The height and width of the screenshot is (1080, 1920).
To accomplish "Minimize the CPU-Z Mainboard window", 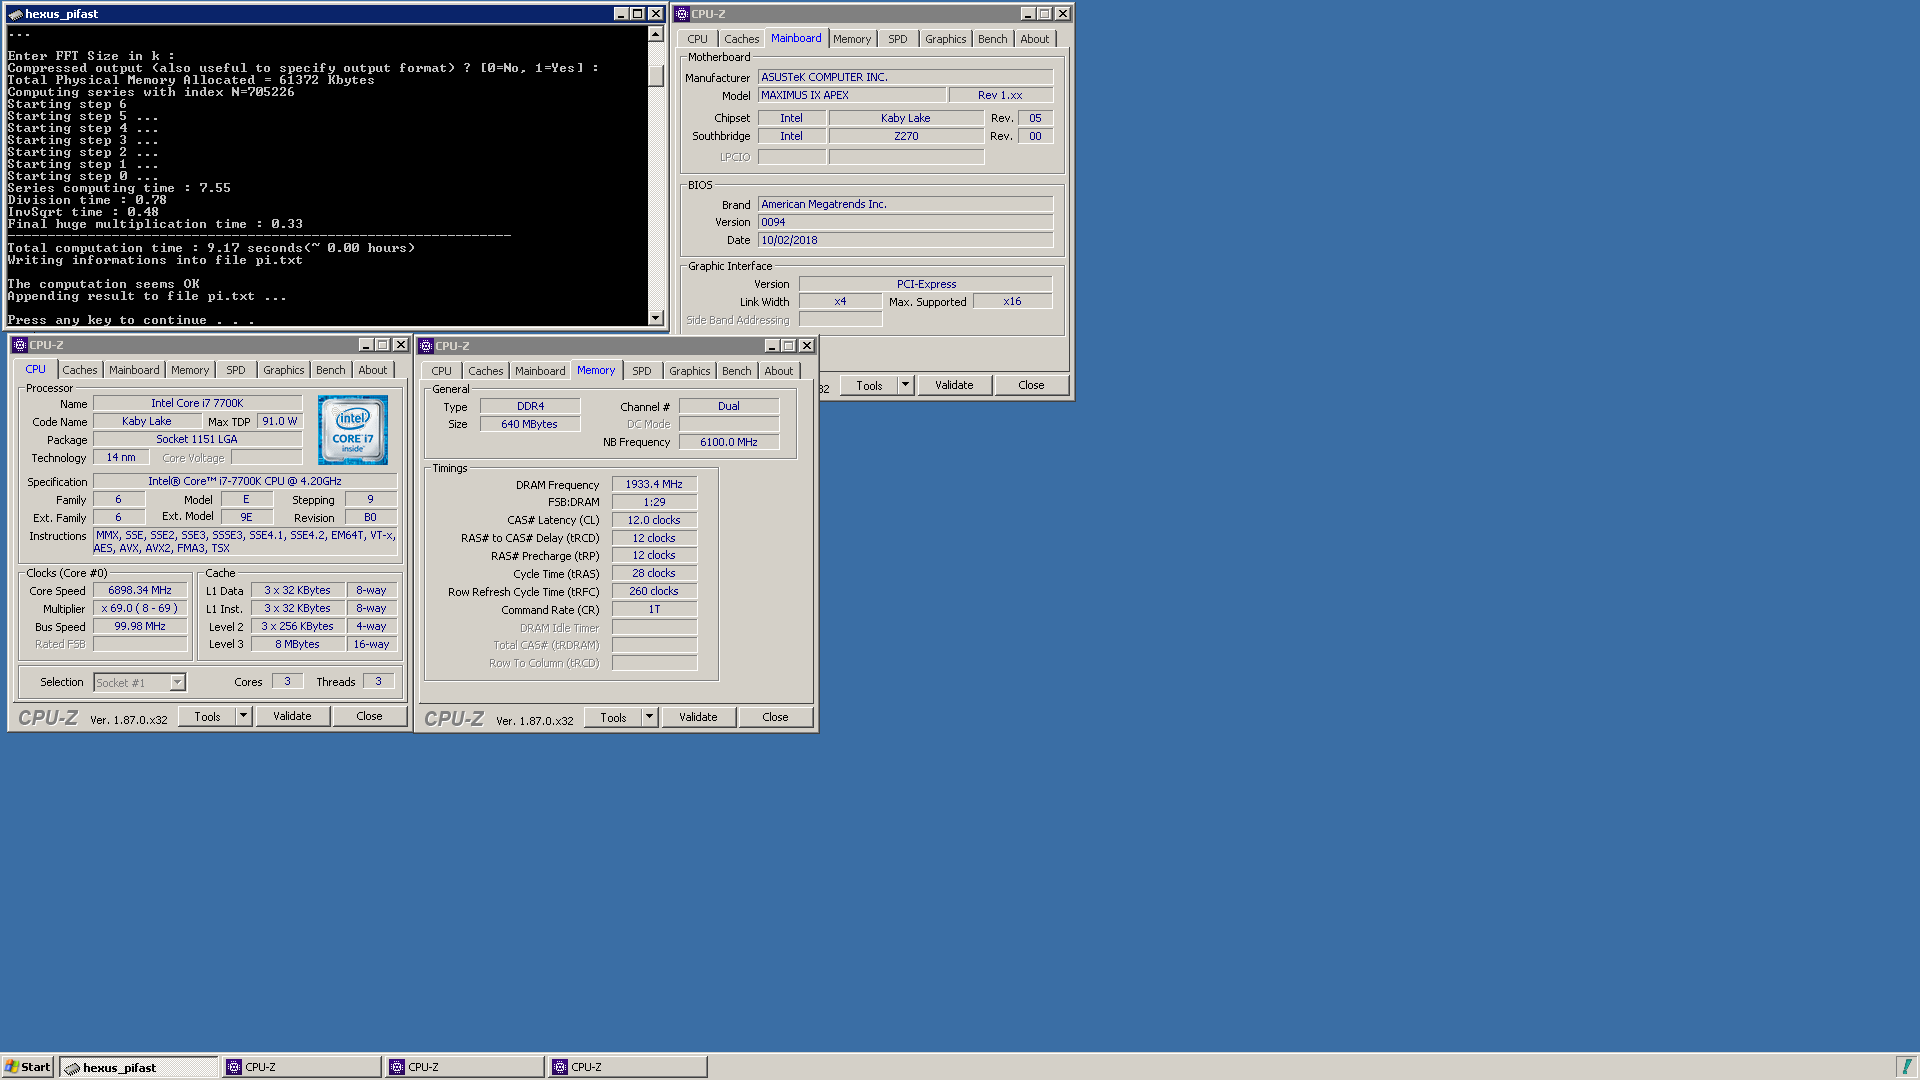I will tap(1027, 14).
